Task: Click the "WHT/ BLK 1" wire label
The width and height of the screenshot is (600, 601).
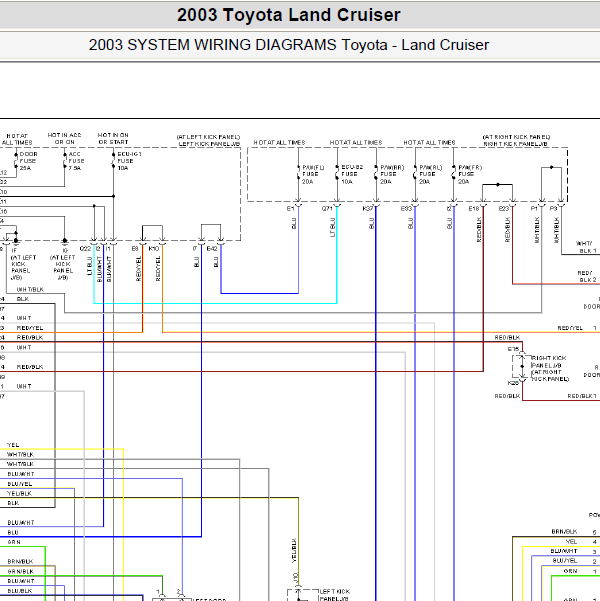Action: pos(587,247)
